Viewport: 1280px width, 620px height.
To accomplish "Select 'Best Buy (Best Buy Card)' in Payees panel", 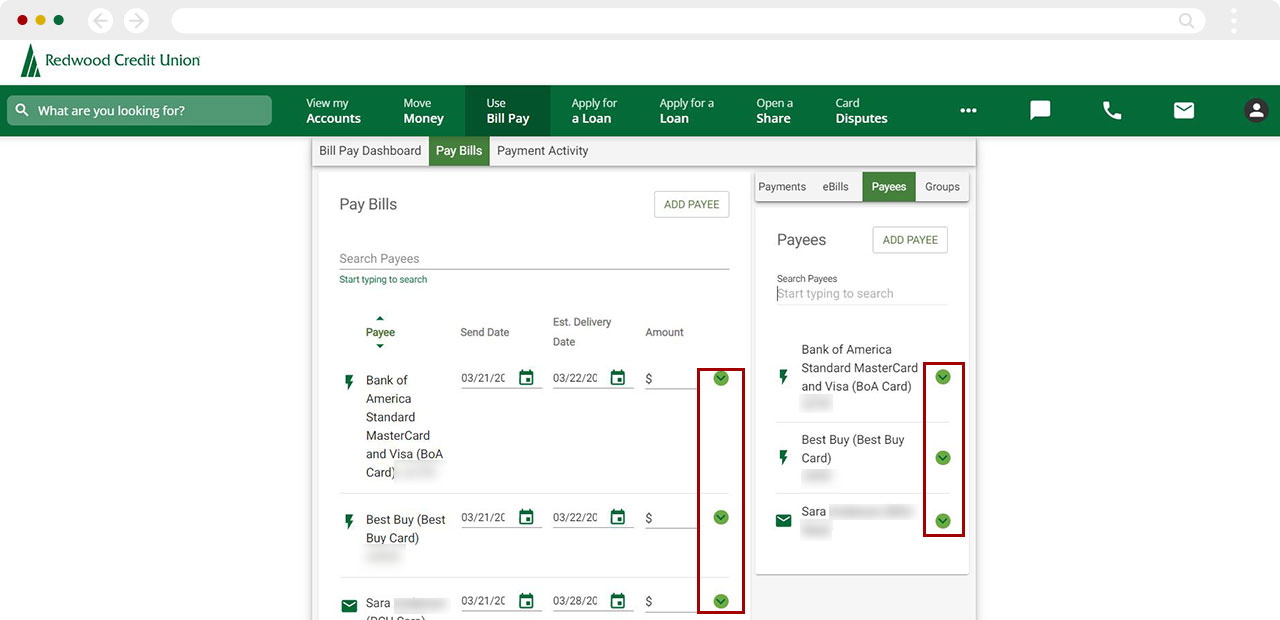I will point(853,449).
